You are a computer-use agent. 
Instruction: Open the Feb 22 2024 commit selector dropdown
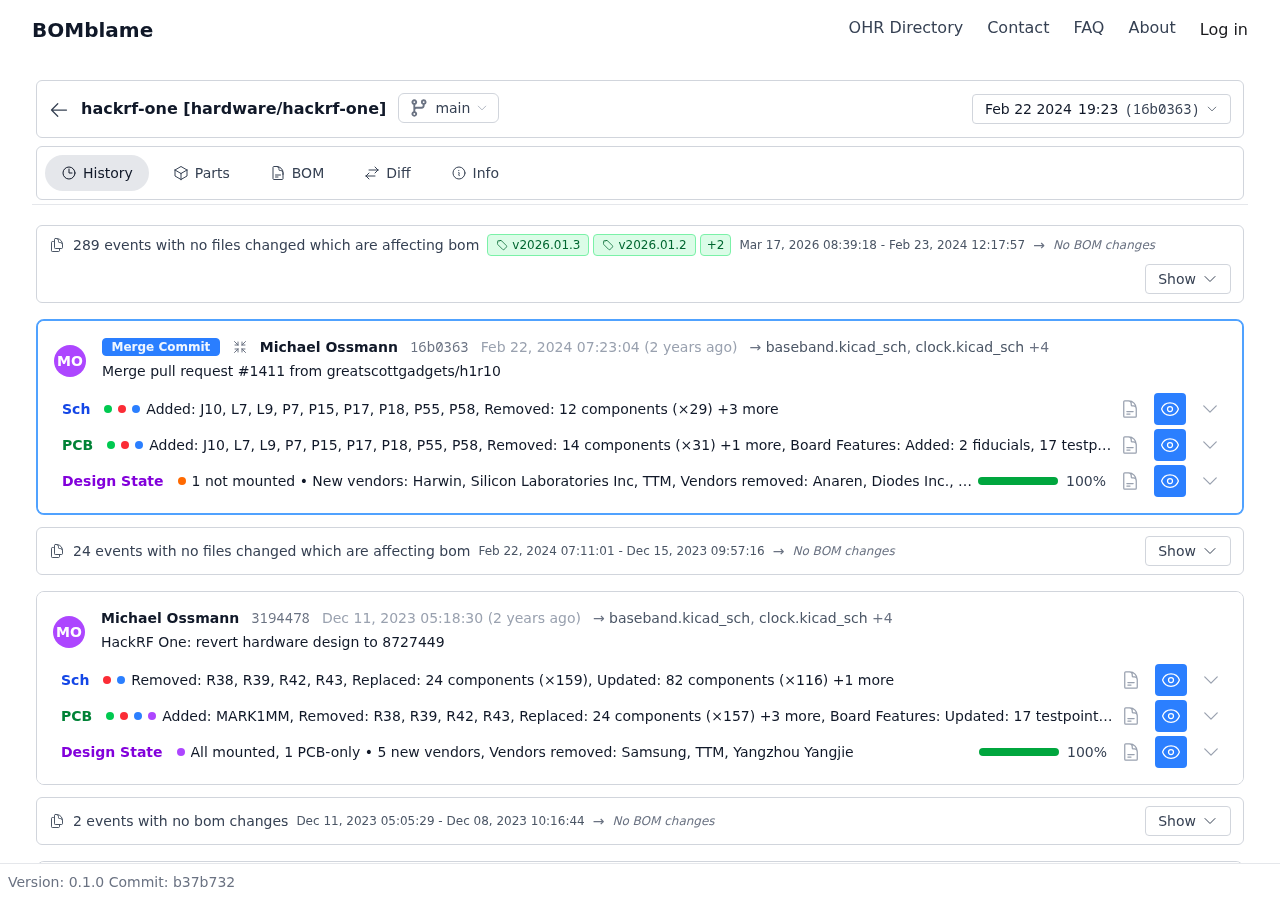click(x=1101, y=109)
